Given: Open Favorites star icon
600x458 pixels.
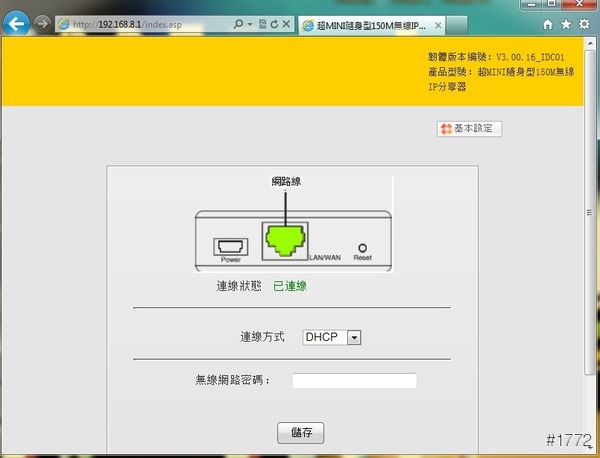Looking at the screenshot, I should 566,23.
